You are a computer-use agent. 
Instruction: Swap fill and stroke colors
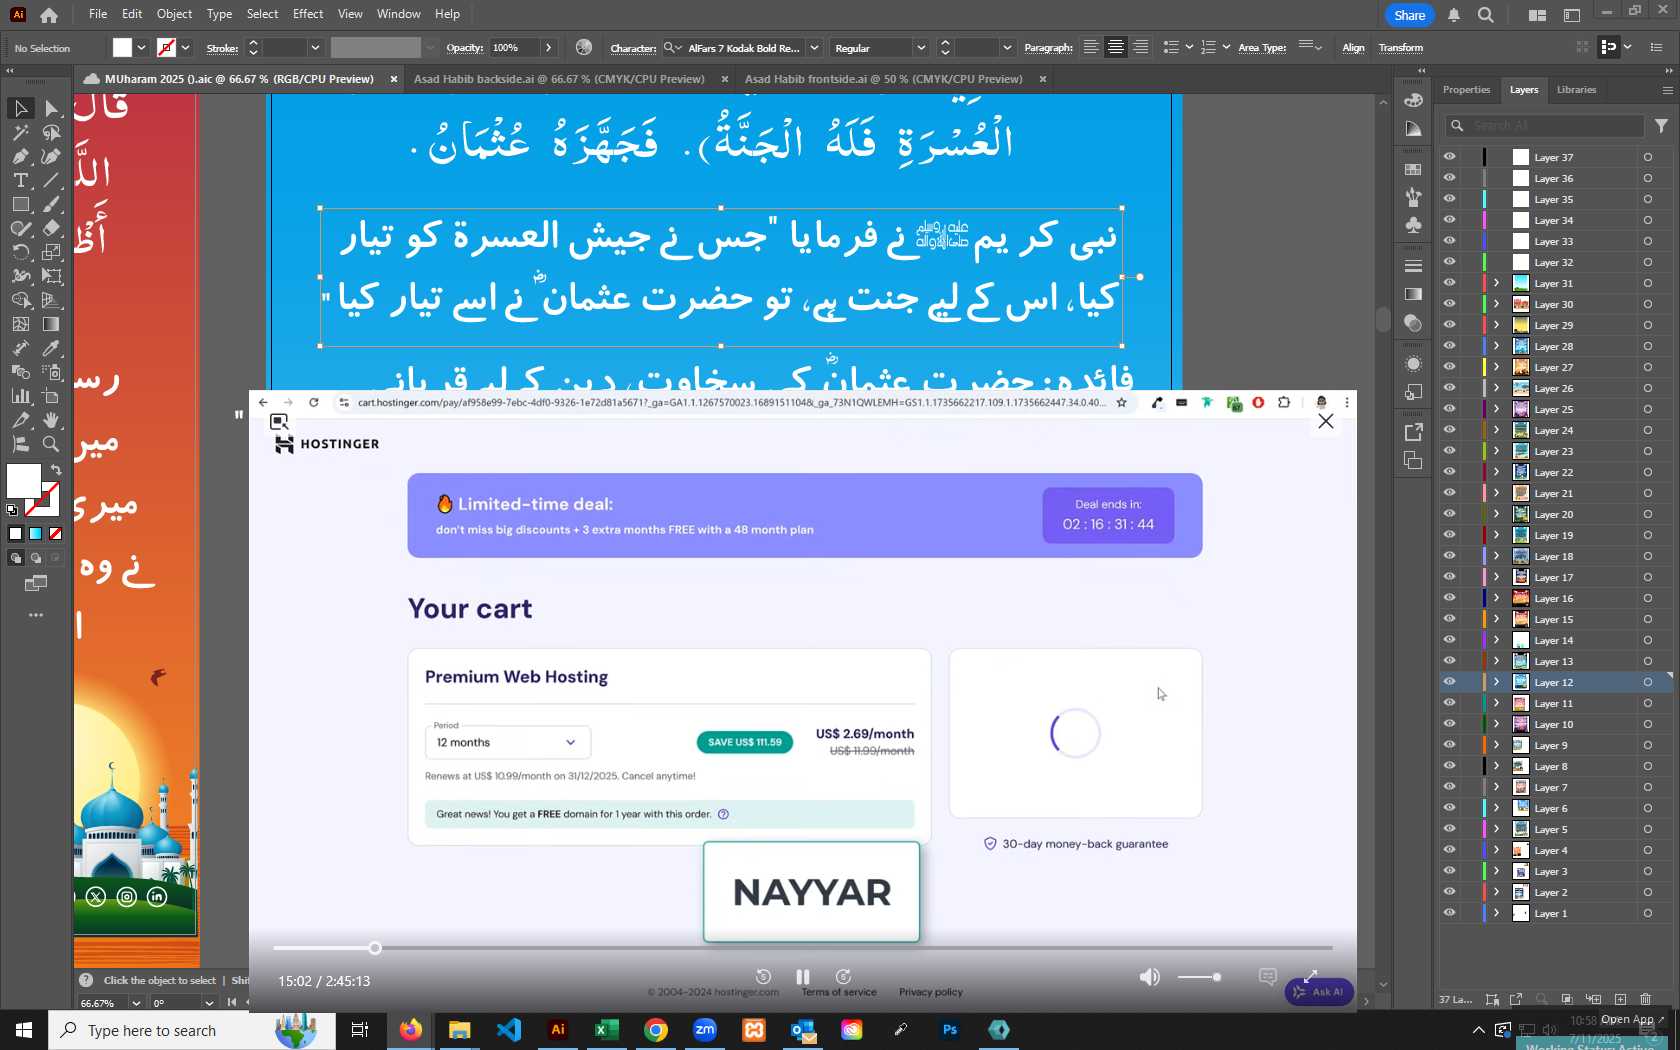(56, 469)
